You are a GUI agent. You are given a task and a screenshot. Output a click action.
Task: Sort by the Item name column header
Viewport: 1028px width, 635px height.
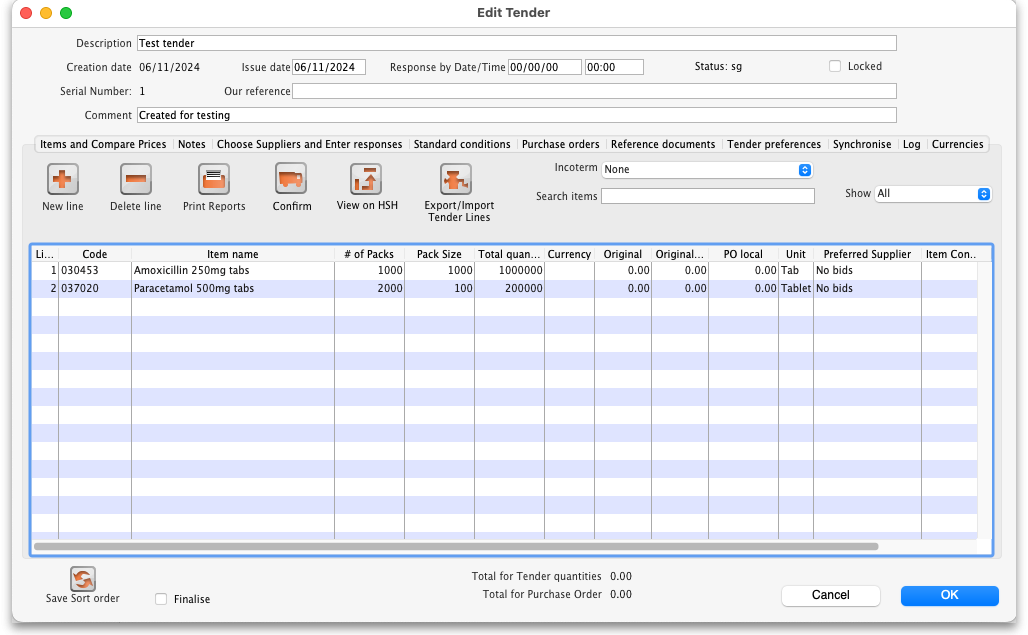pos(232,255)
